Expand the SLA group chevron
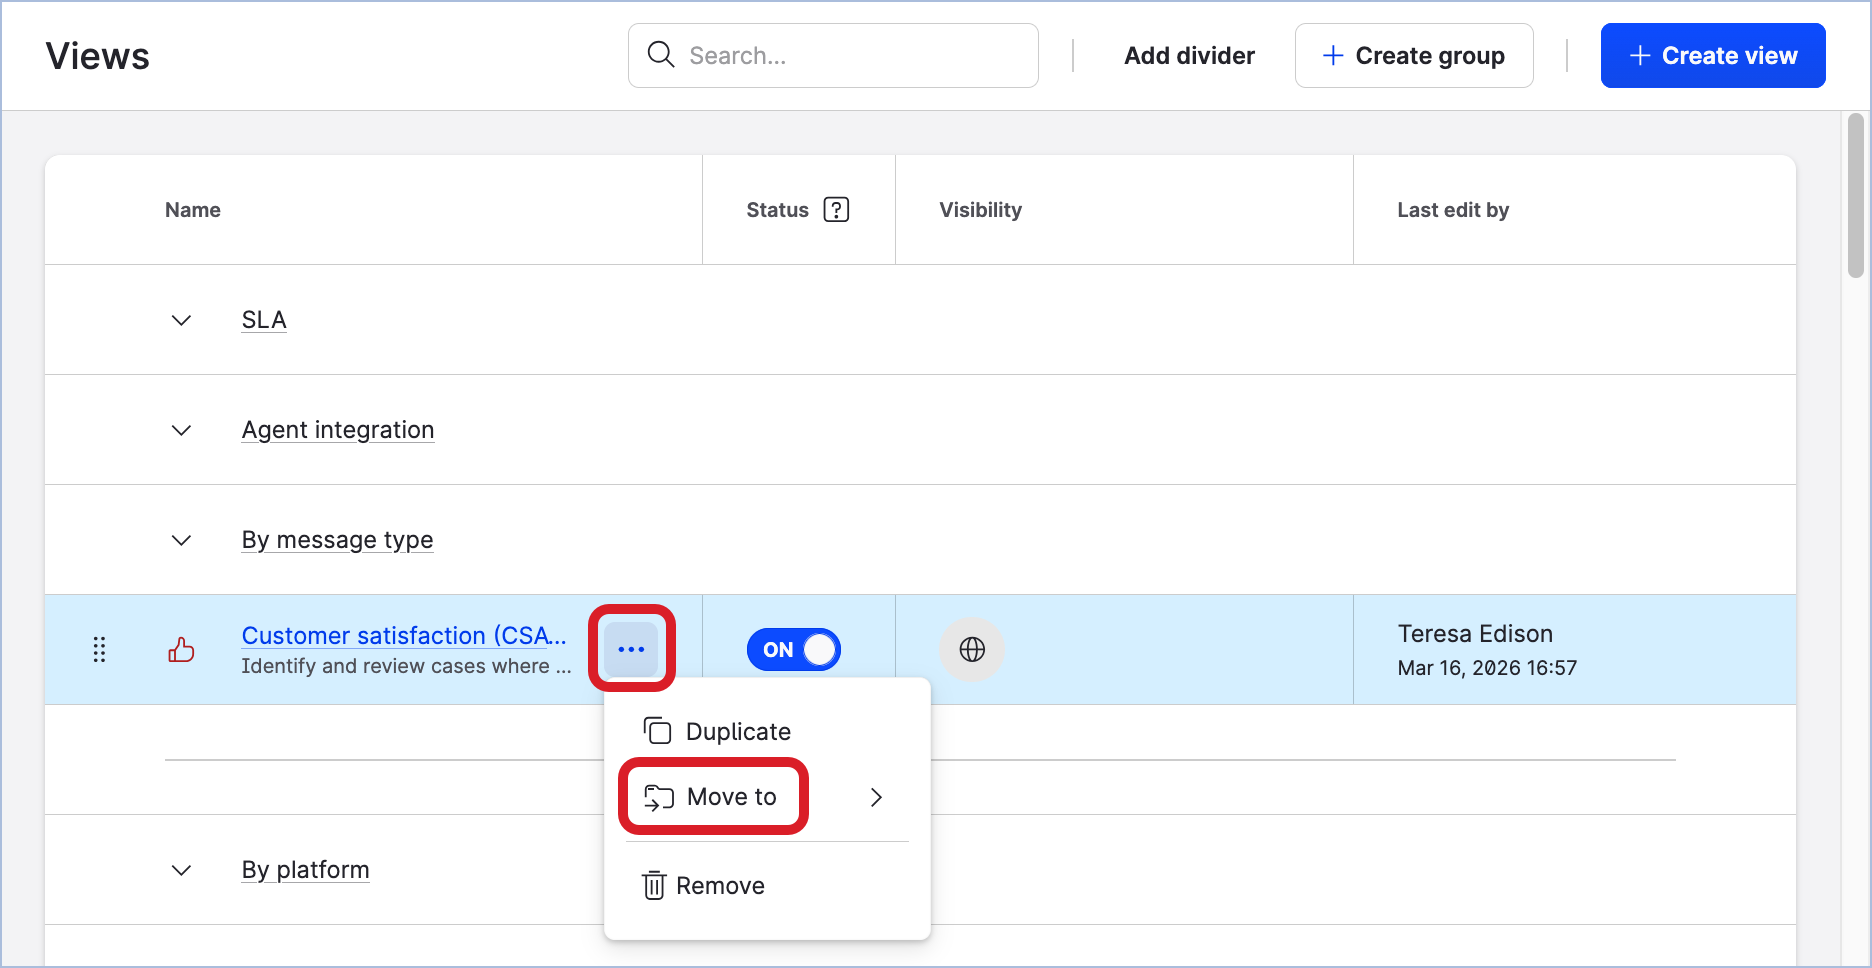The height and width of the screenshot is (968, 1872). [x=181, y=320]
